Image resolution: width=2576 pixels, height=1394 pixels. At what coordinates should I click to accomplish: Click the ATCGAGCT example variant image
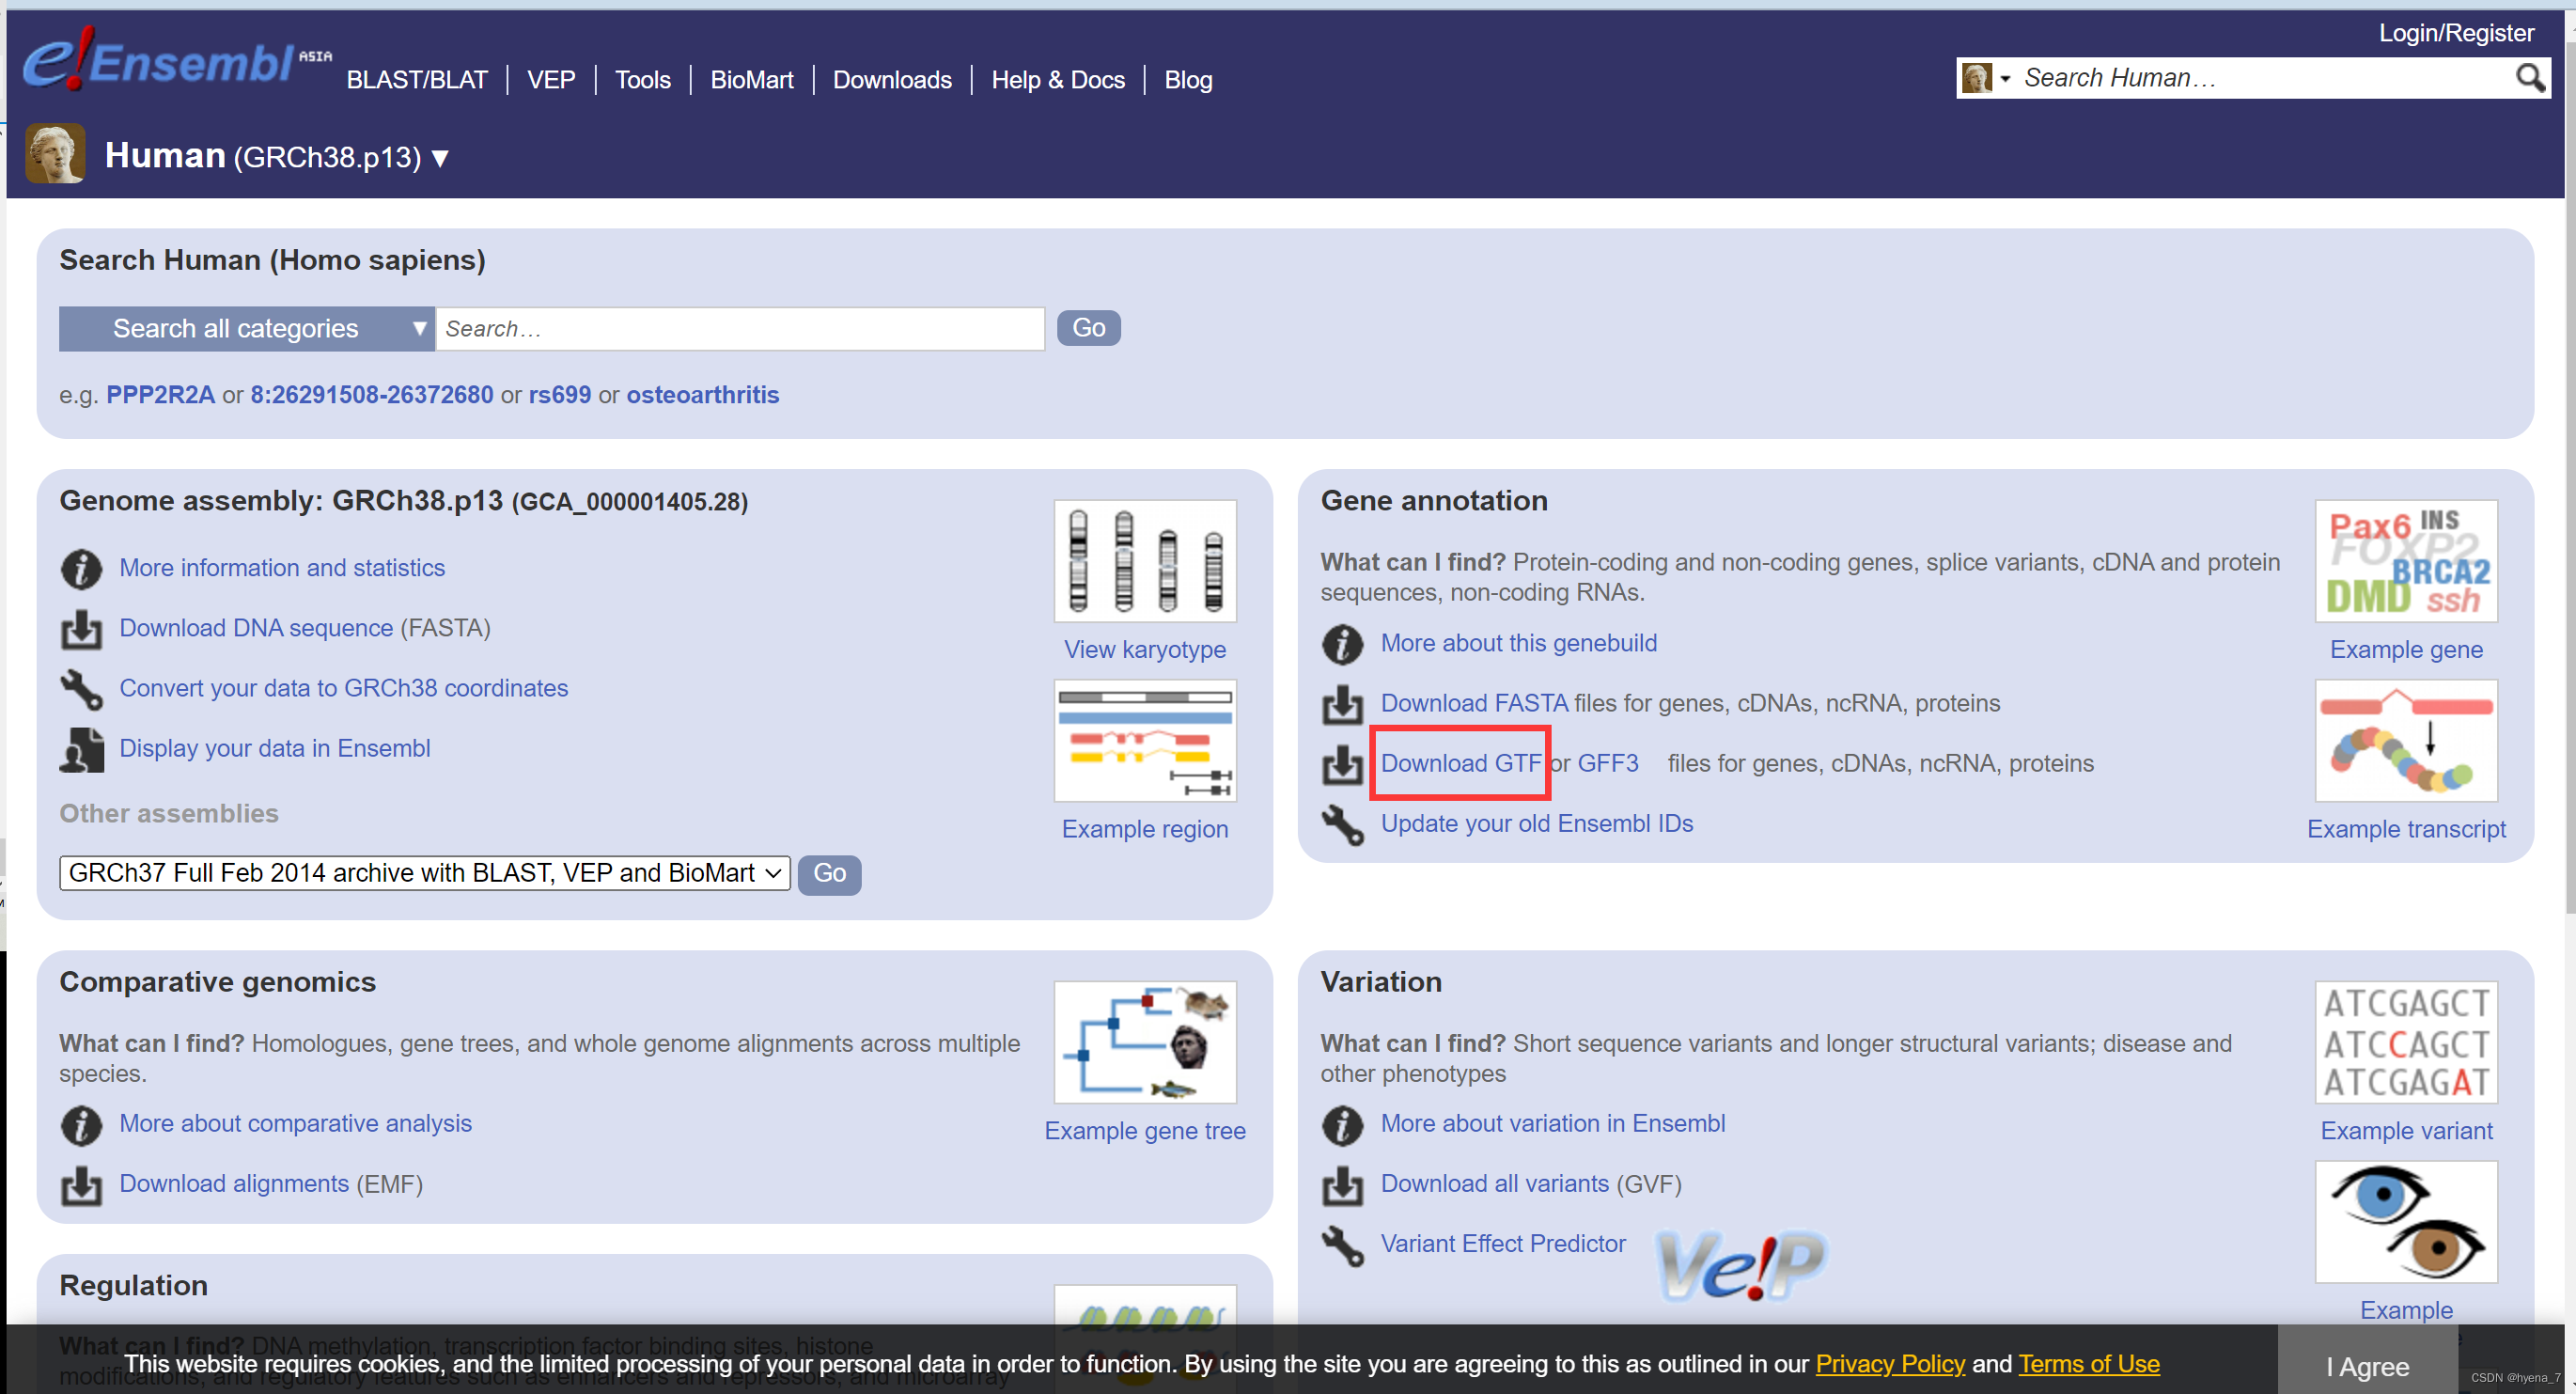point(2405,1042)
